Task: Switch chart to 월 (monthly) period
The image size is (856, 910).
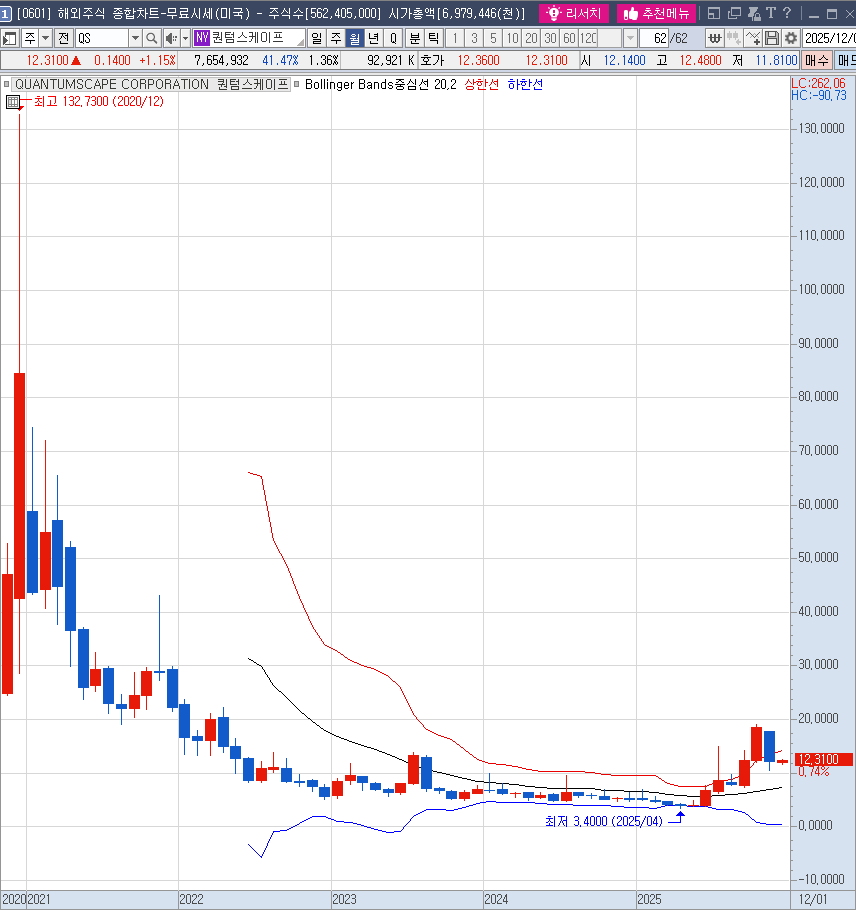Action: [x=354, y=38]
